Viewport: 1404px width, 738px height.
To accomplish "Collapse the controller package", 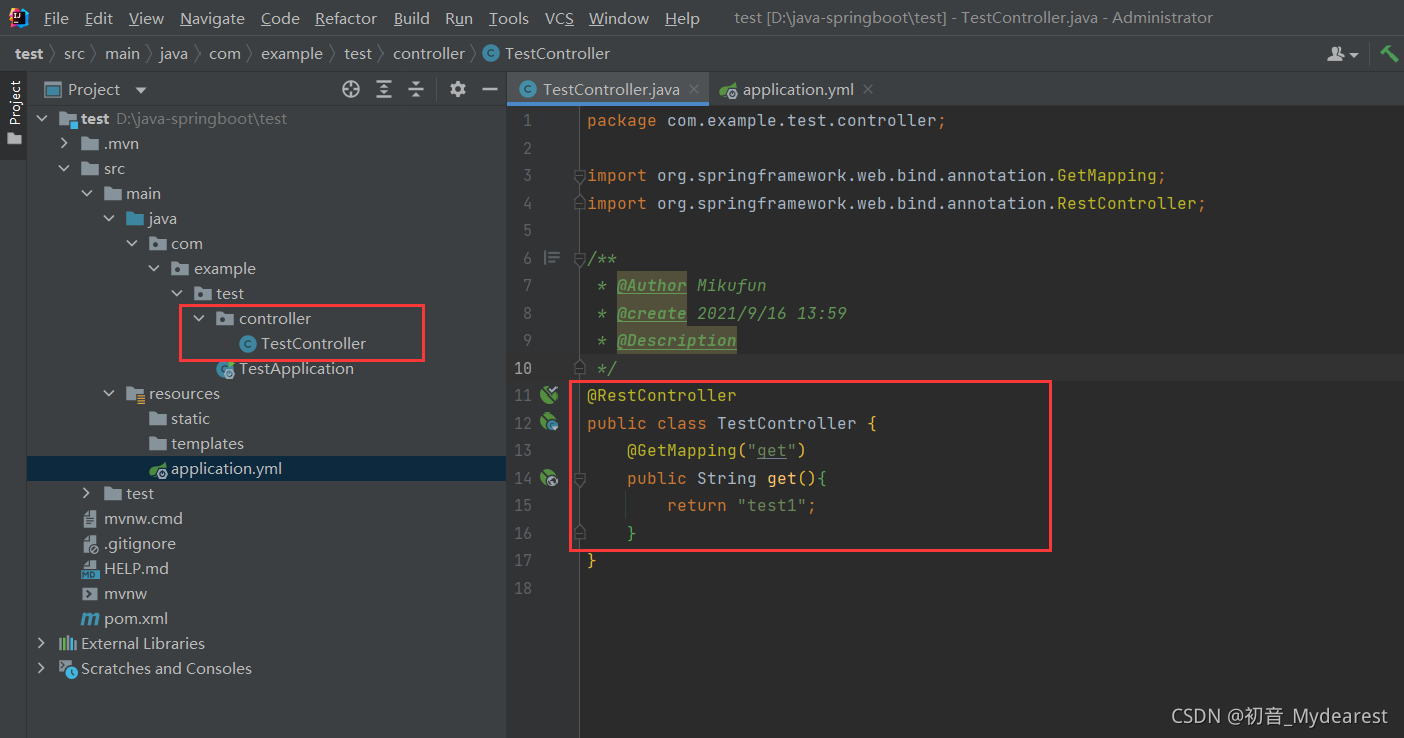I will [x=199, y=318].
